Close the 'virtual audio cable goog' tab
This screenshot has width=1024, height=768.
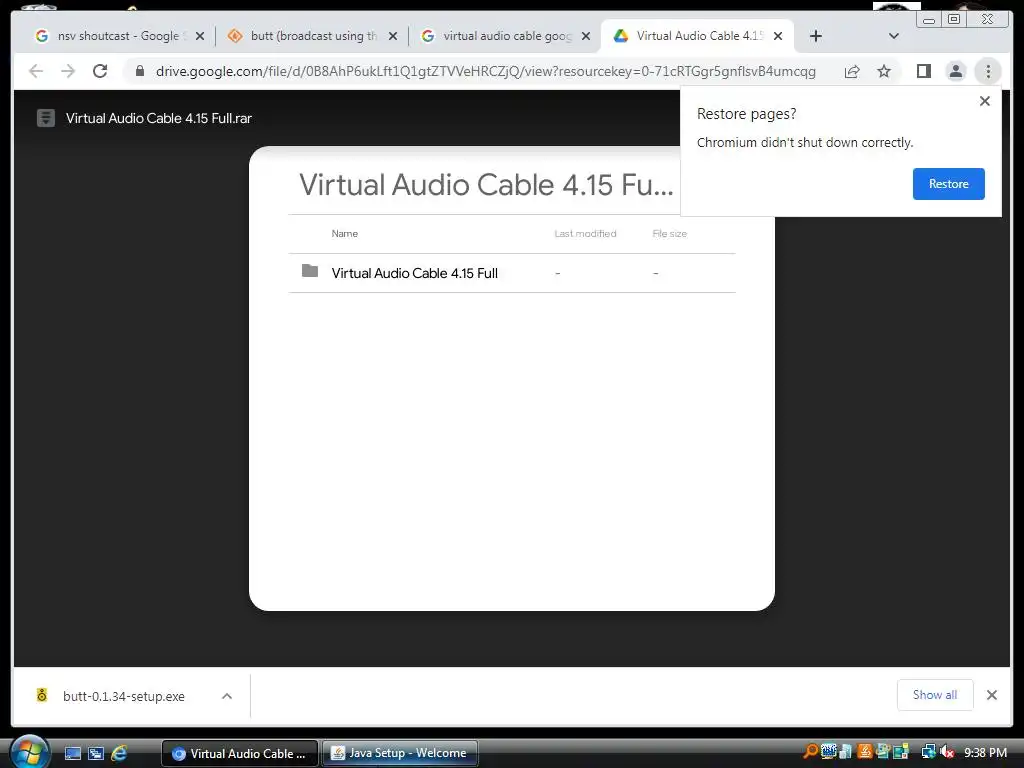click(x=586, y=36)
